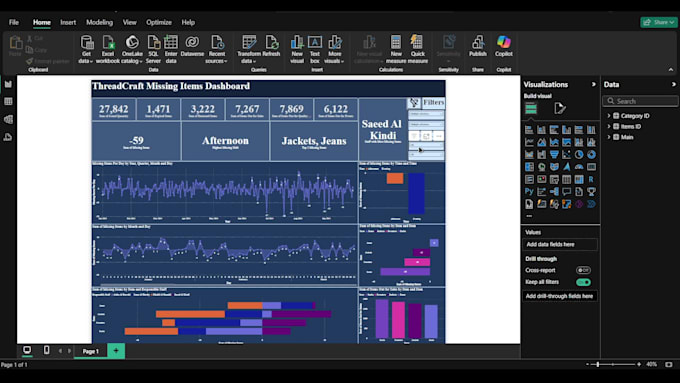The width and height of the screenshot is (680, 383).
Task: Select the Build visual pane icon
Action: [x=531, y=108]
